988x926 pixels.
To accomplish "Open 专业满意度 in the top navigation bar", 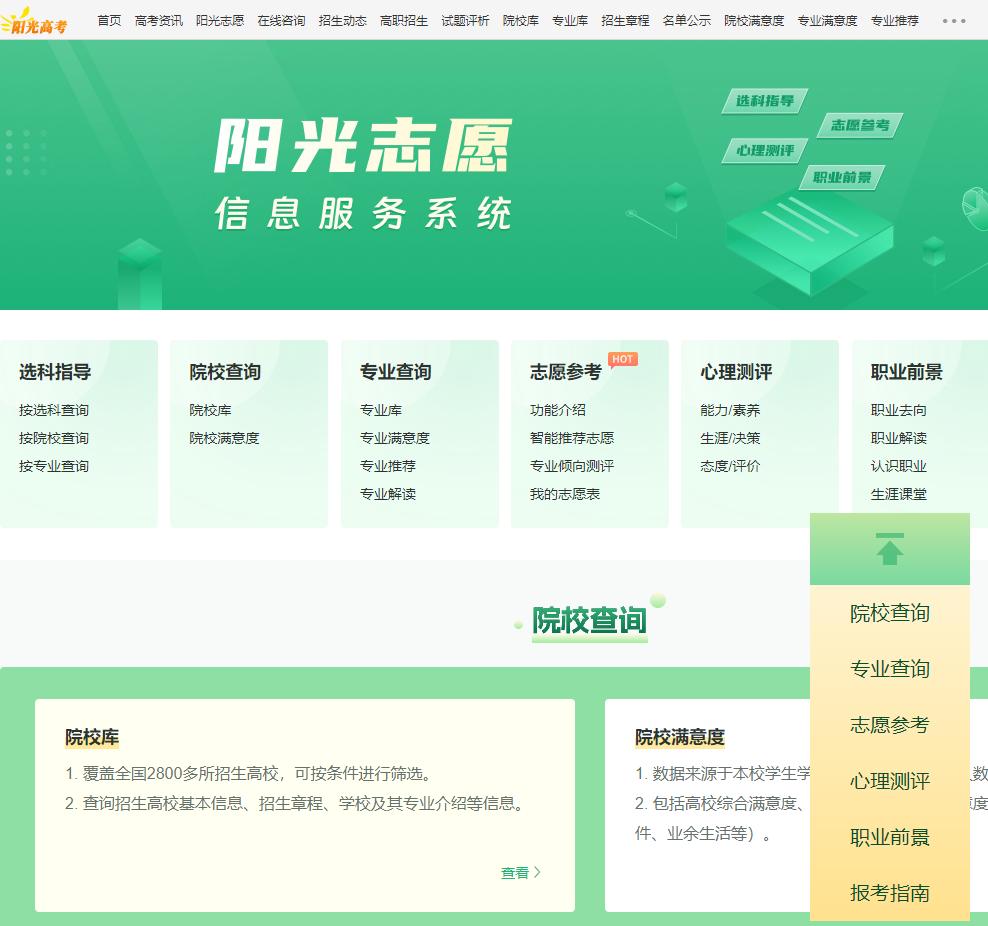I will point(827,21).
